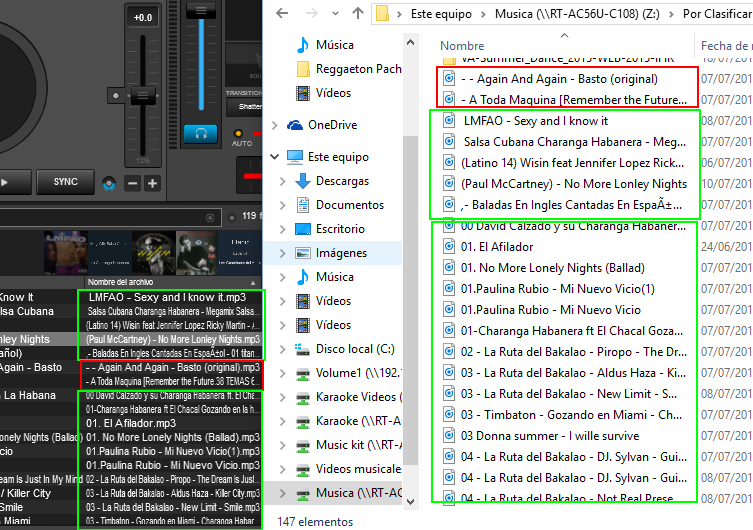Click the +0.0 pitch value display
This screenshot has height=530, width=753.
(143, 18)
